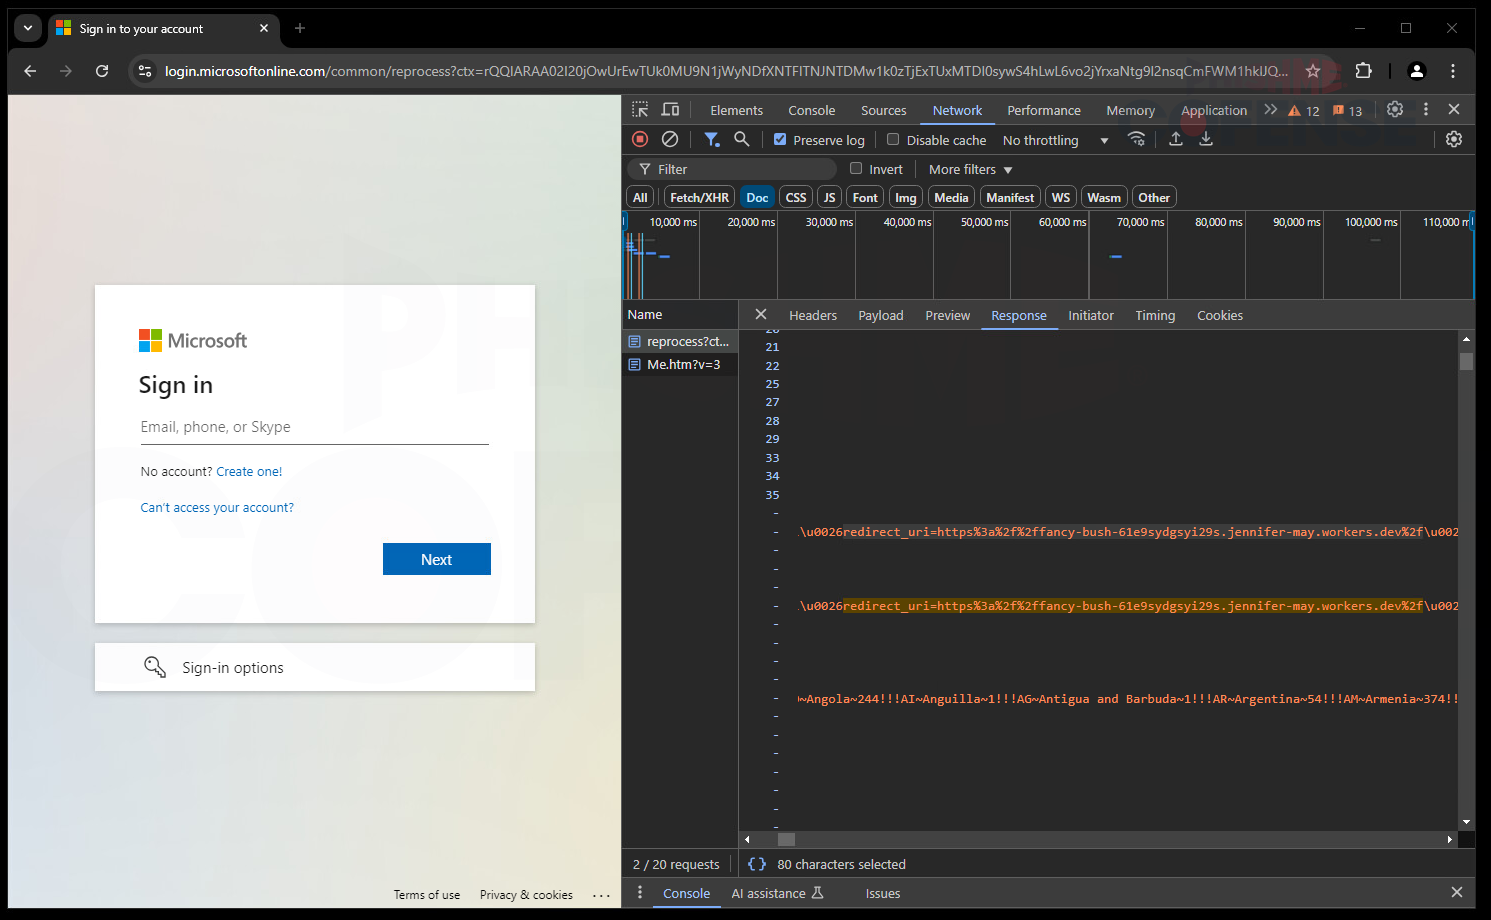The width and height of the screenshot is (1491, 920).
Task: Filter requests by Img type
Action: click(x=905, y=197)
